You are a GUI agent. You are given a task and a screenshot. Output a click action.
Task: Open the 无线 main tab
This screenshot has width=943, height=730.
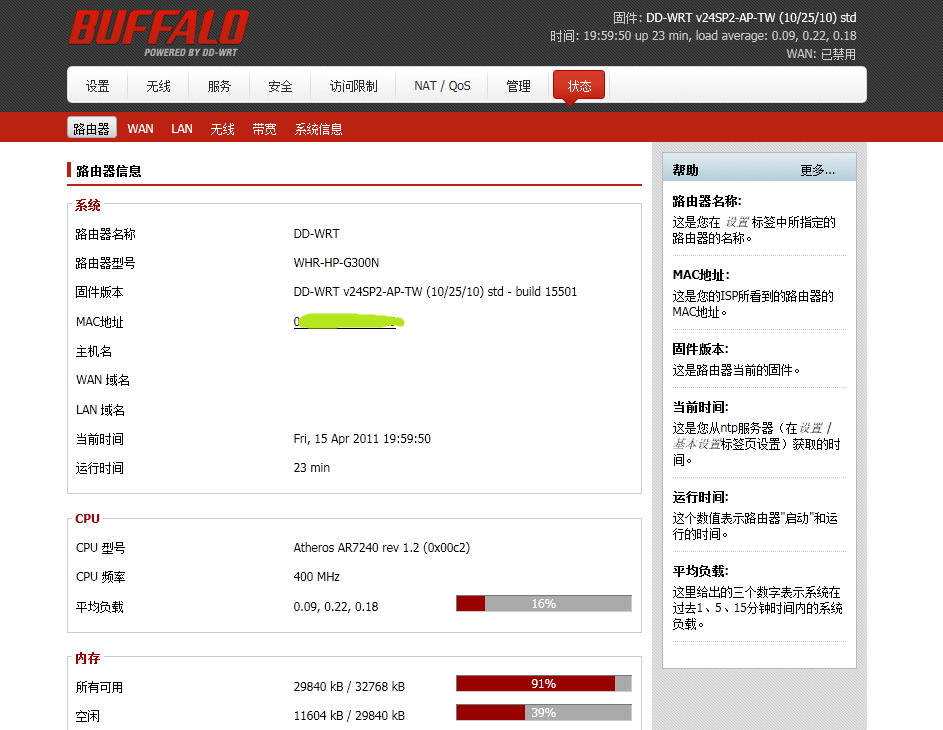pyautogui.click(x=158, y=86)
